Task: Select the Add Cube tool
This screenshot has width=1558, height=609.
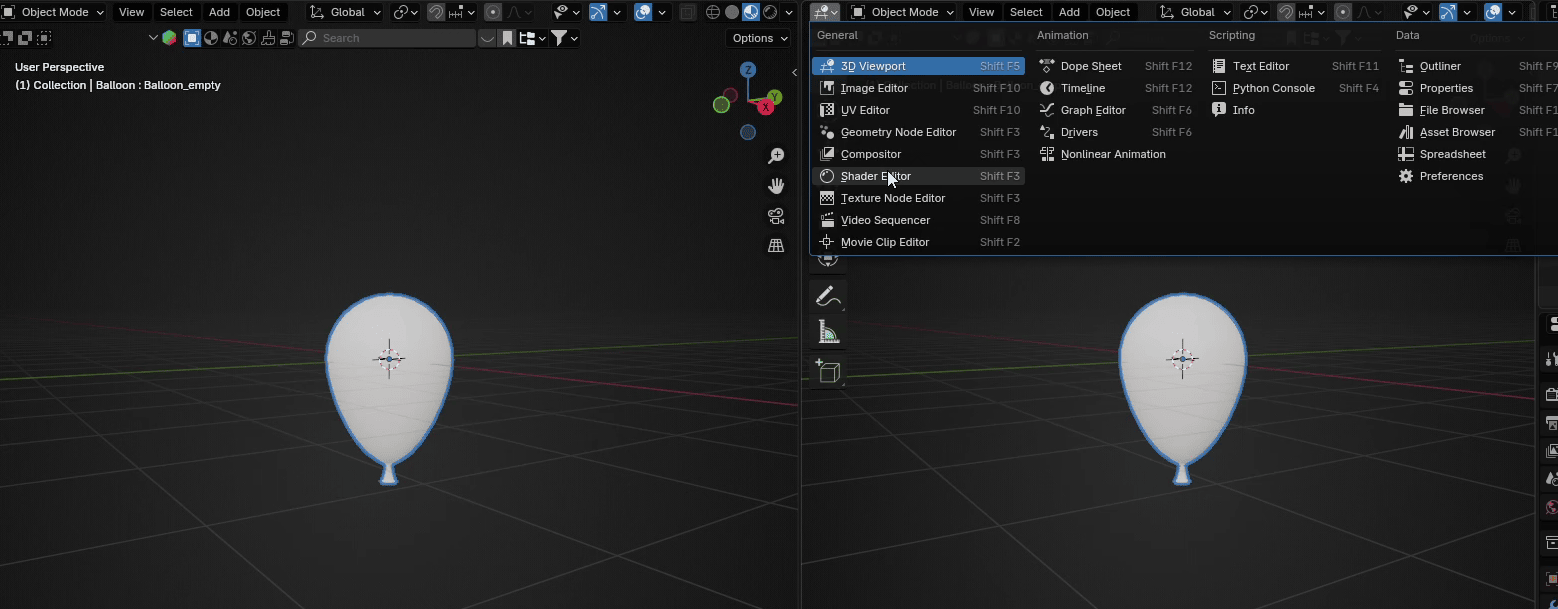Action: point(827,371)
